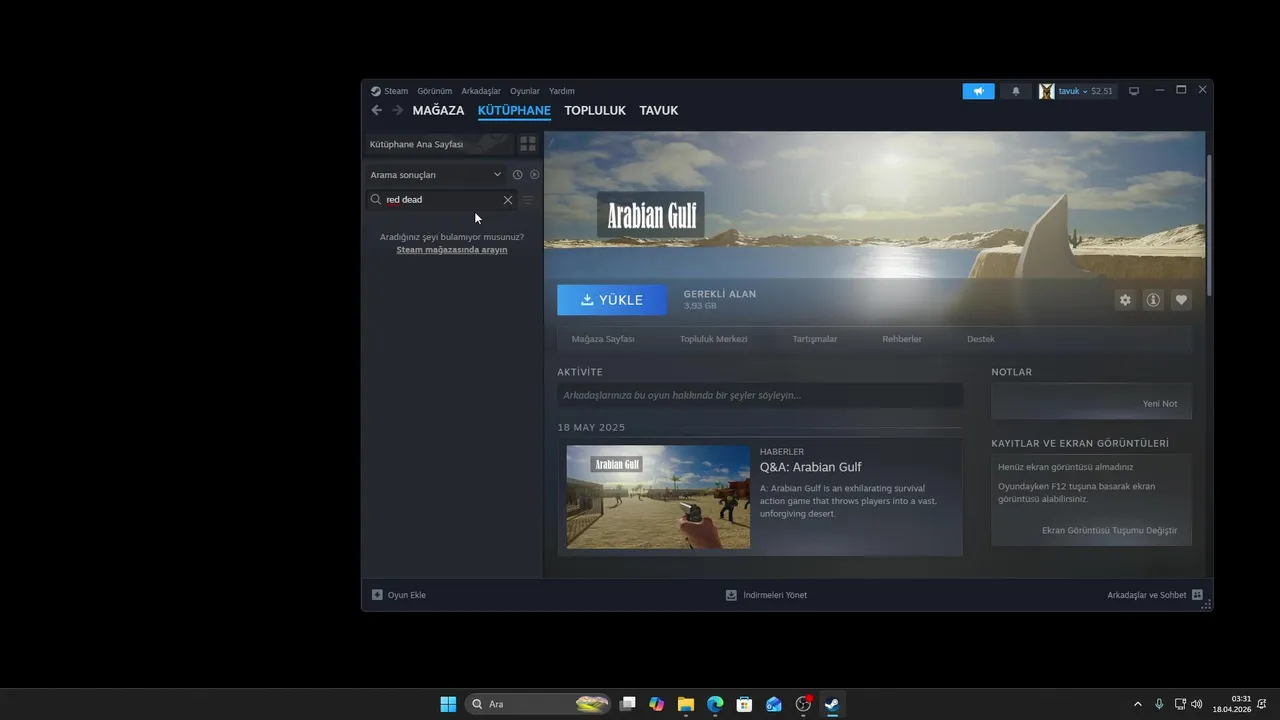The width and height of the screenshot is (1280, 720).
Task: Open the TAVUK profile tab
Action: 659,111
